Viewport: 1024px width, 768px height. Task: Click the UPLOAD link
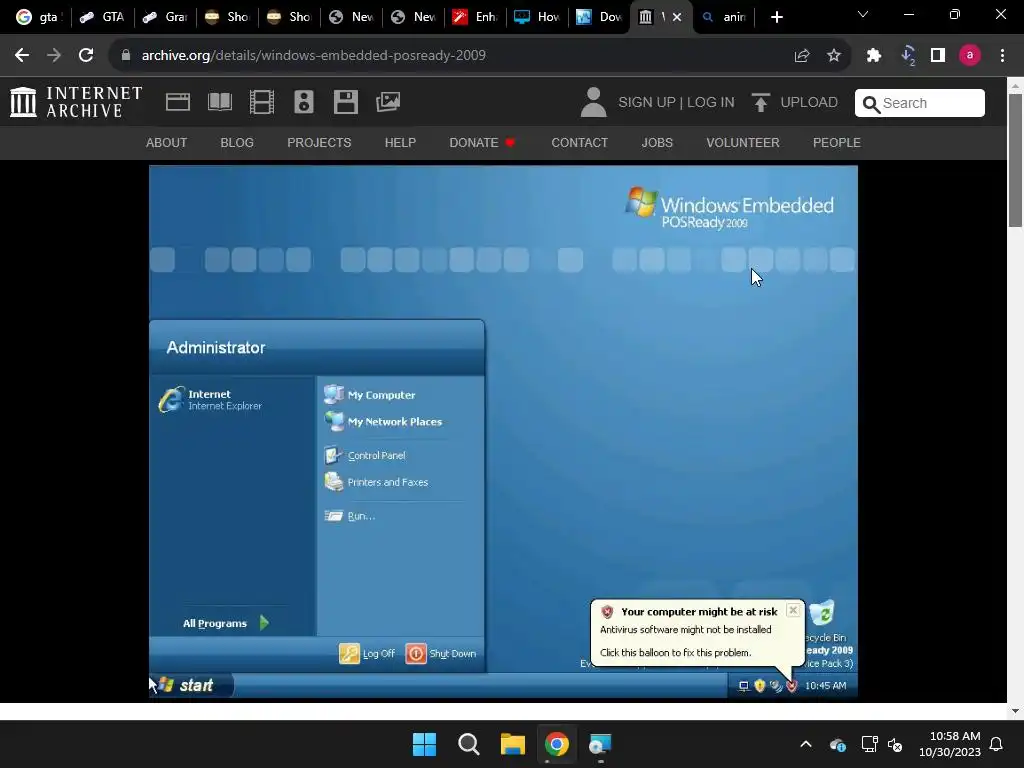pos(795,103)
